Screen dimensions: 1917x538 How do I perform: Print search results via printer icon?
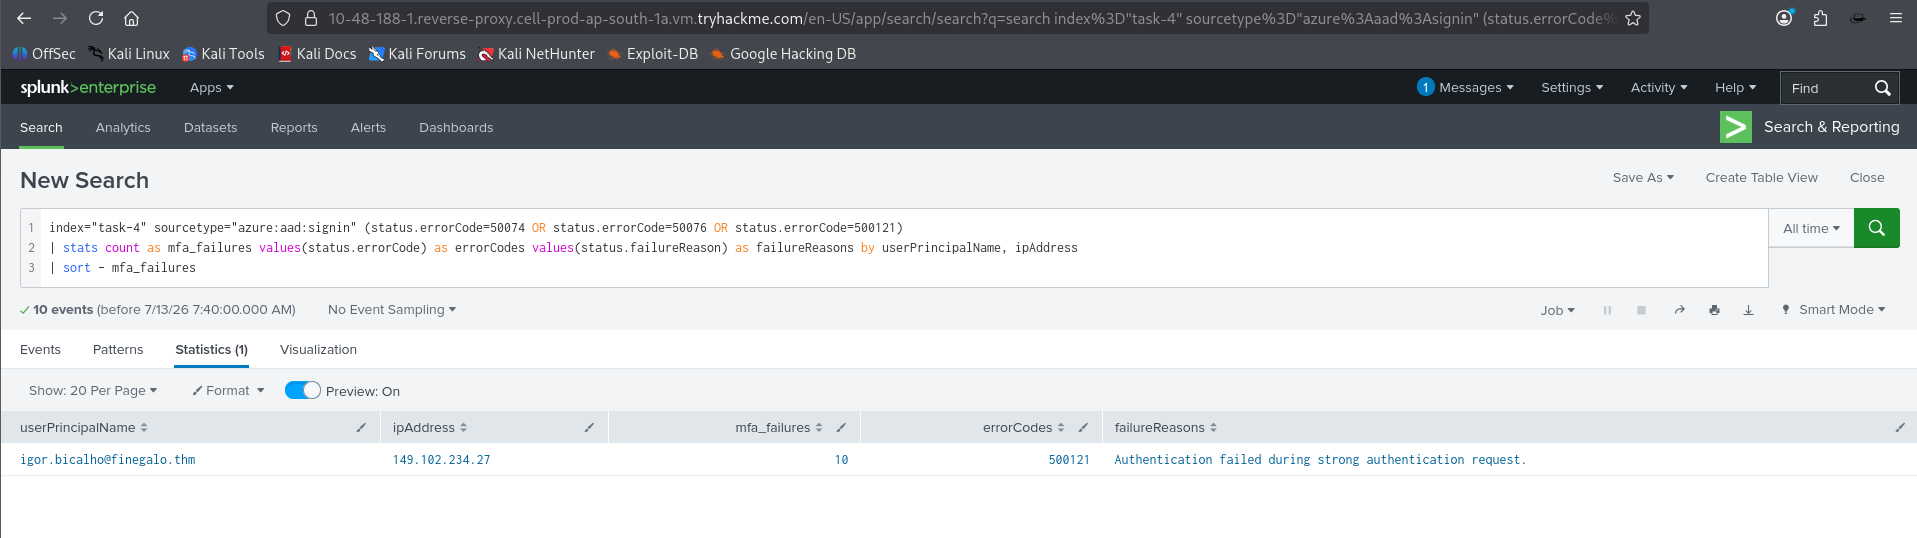(1714, 310)
